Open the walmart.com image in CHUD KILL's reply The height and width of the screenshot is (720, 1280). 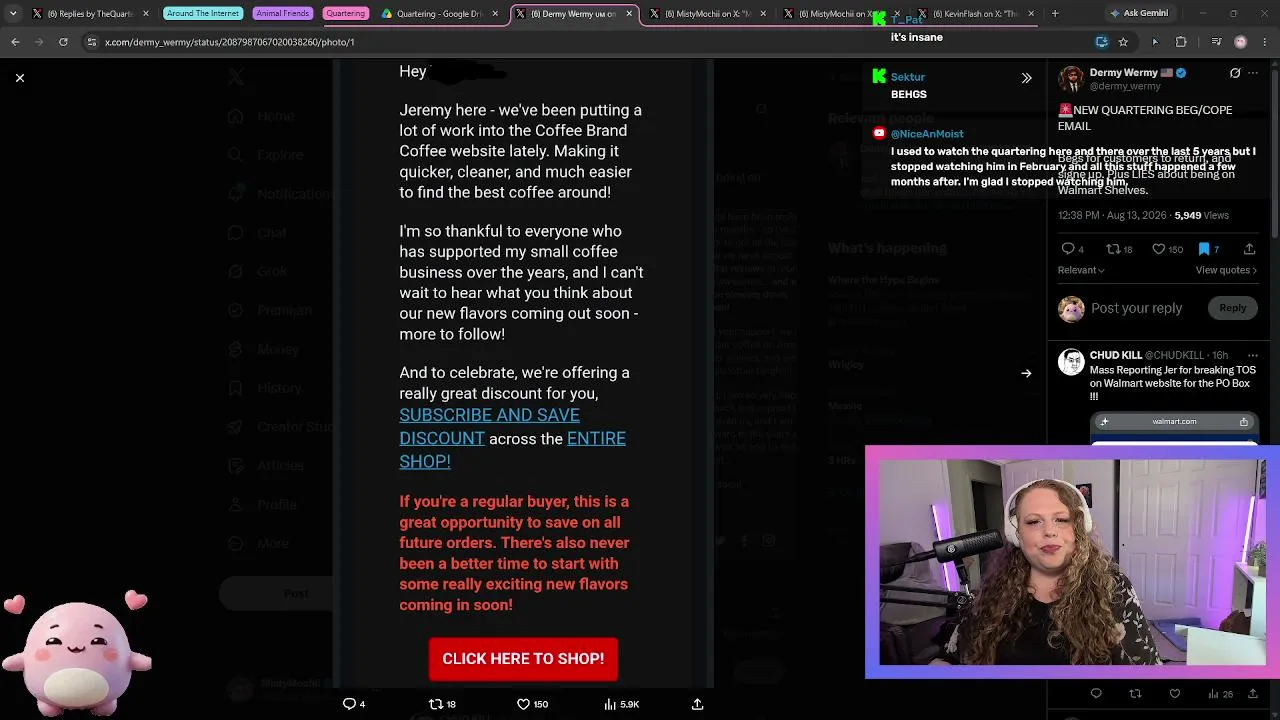click(1174, 428)
